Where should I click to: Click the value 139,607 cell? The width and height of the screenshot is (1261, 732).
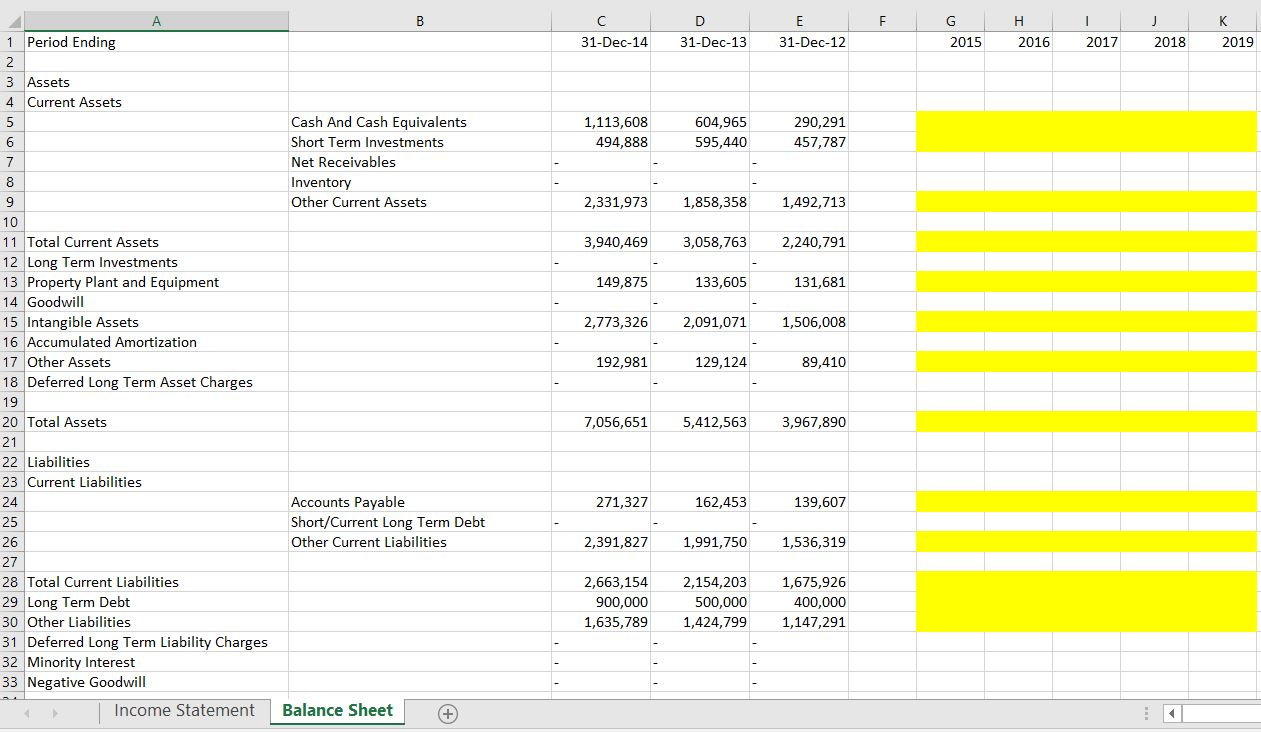pos(799,502)
